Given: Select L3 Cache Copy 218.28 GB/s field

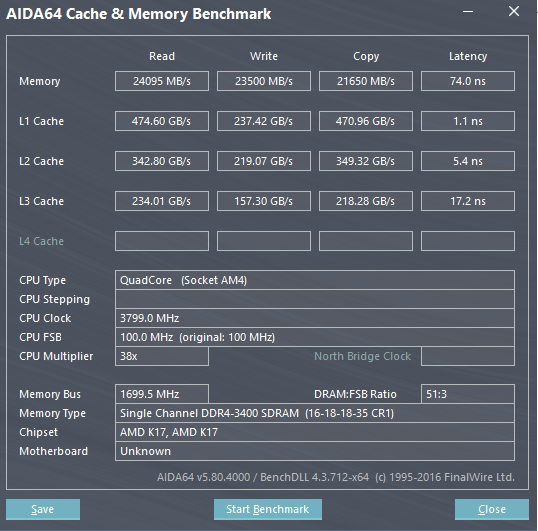Looking at the screenshot, I should click(366, 201).
